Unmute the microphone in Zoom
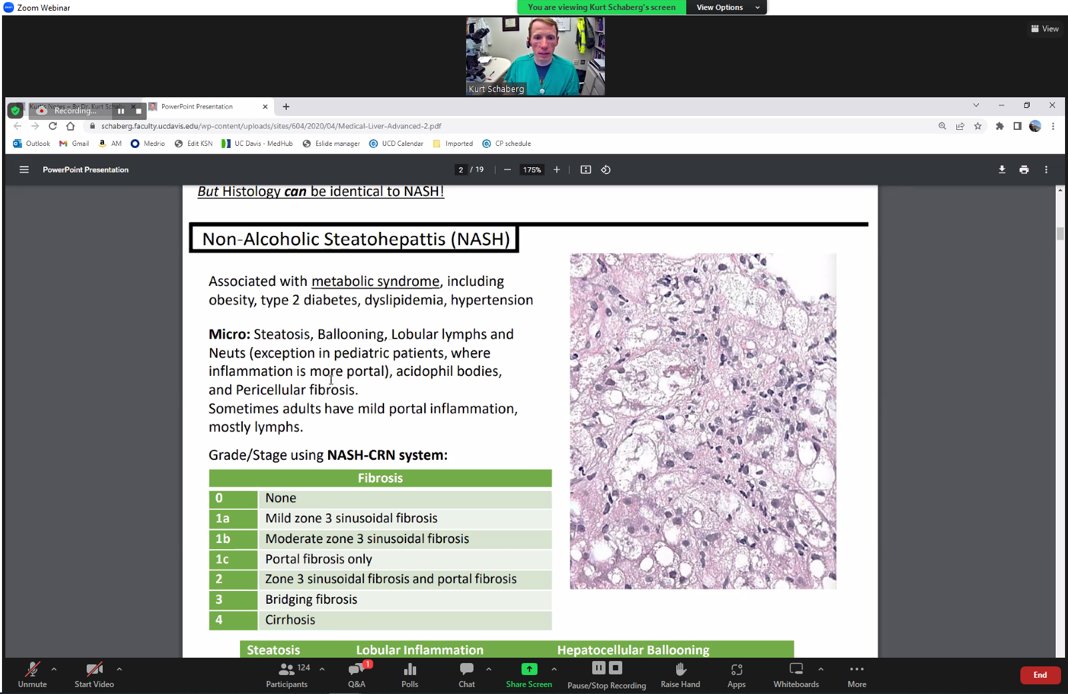Image resolution: width=1068 pixels, height=694 pixels. pyautogui.click(x=32, y=675)
